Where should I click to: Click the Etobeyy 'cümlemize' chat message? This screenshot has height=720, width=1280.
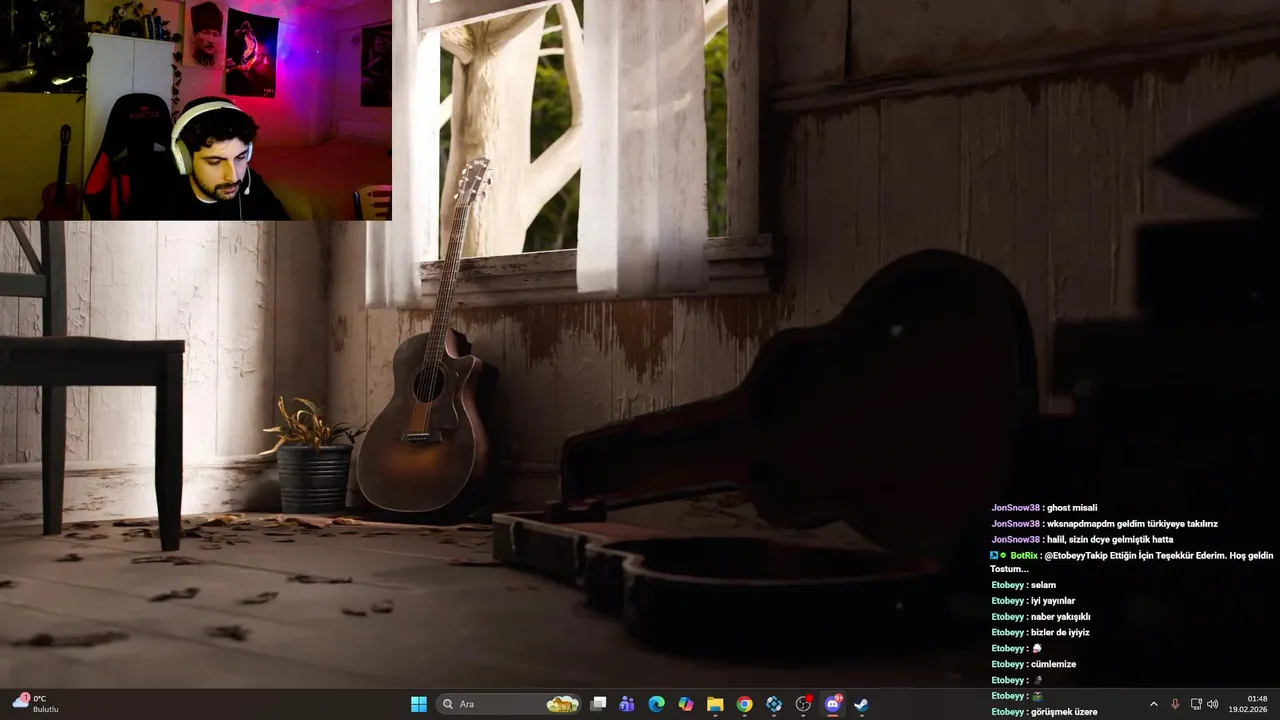tap(1033, 664)
